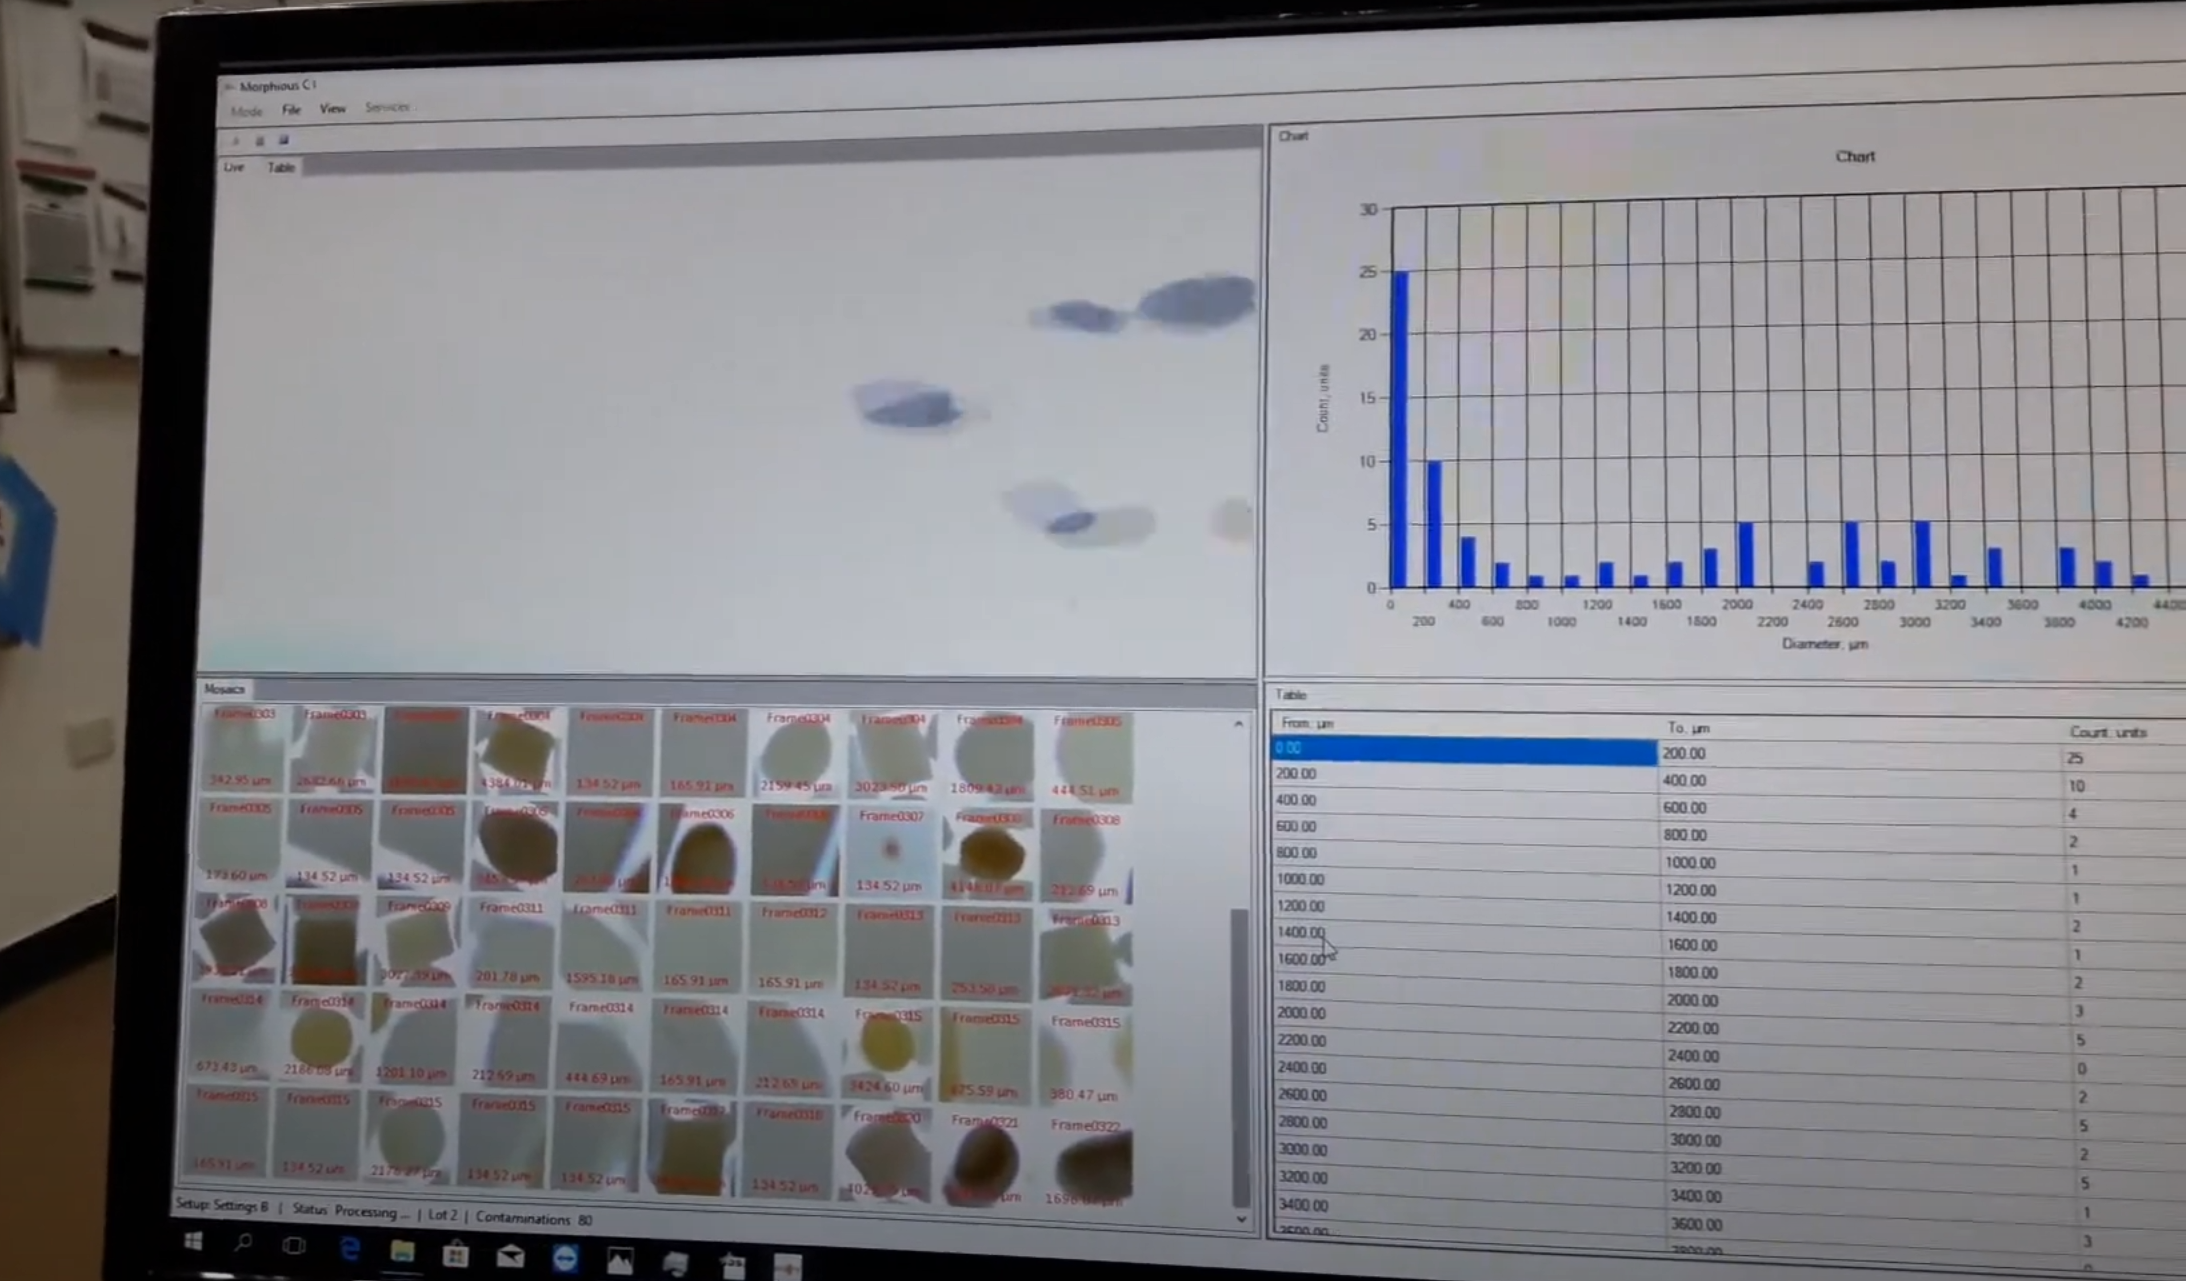Open the Frame0307 mosaic thumbnail
The image size is (2186, 1281).
(891, 852)
